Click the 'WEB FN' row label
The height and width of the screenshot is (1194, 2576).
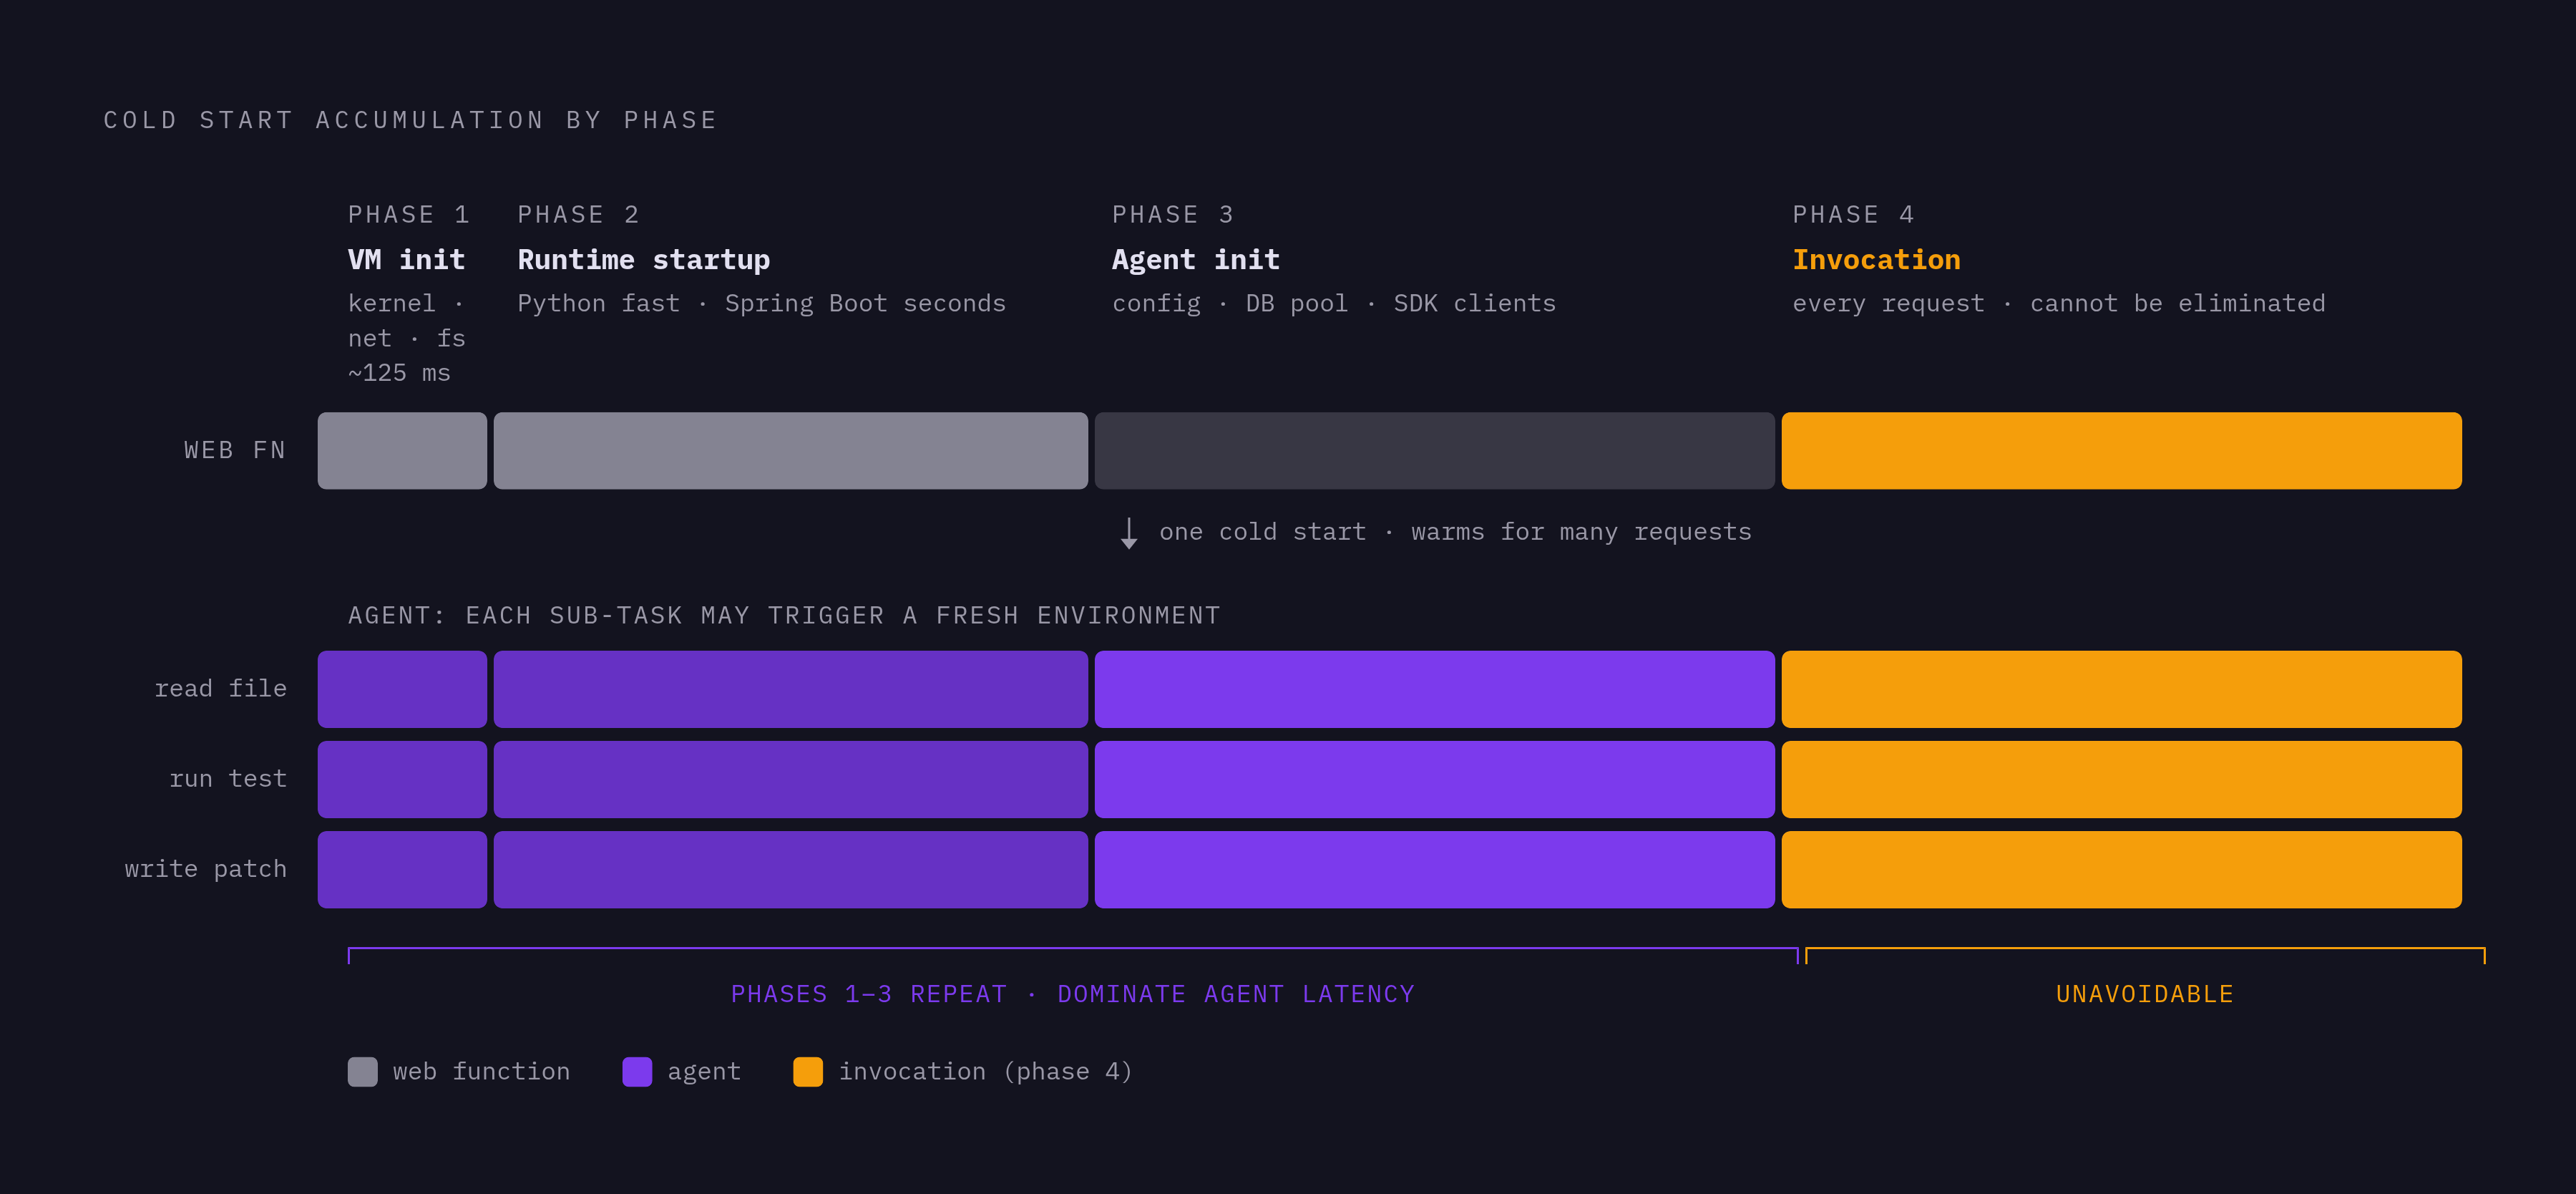tap(235, 450)
